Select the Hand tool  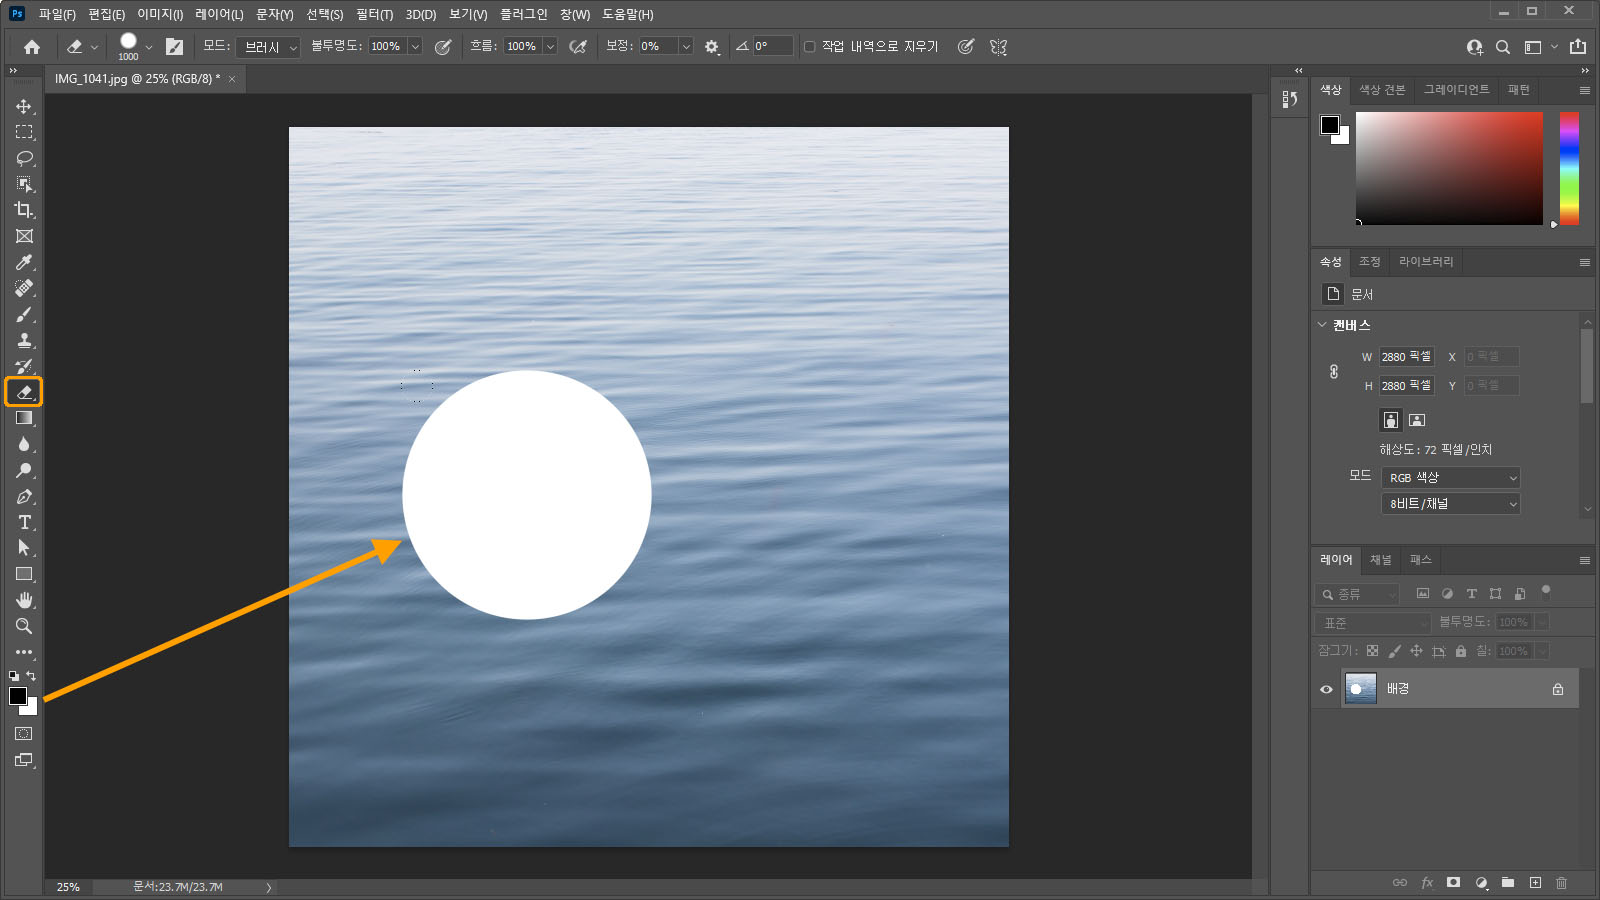[x=24, y=600]
